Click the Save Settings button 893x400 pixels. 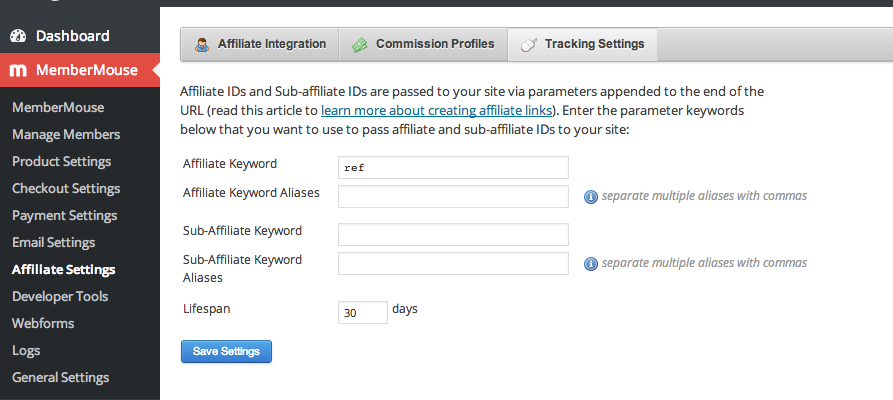coord(226,351)
